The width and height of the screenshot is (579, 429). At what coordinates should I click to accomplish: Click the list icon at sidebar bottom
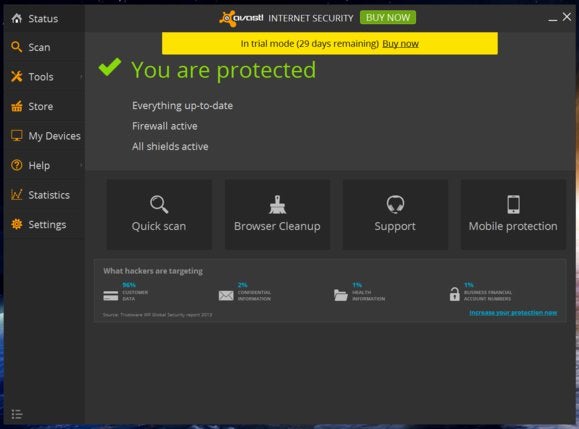point(17,414)
